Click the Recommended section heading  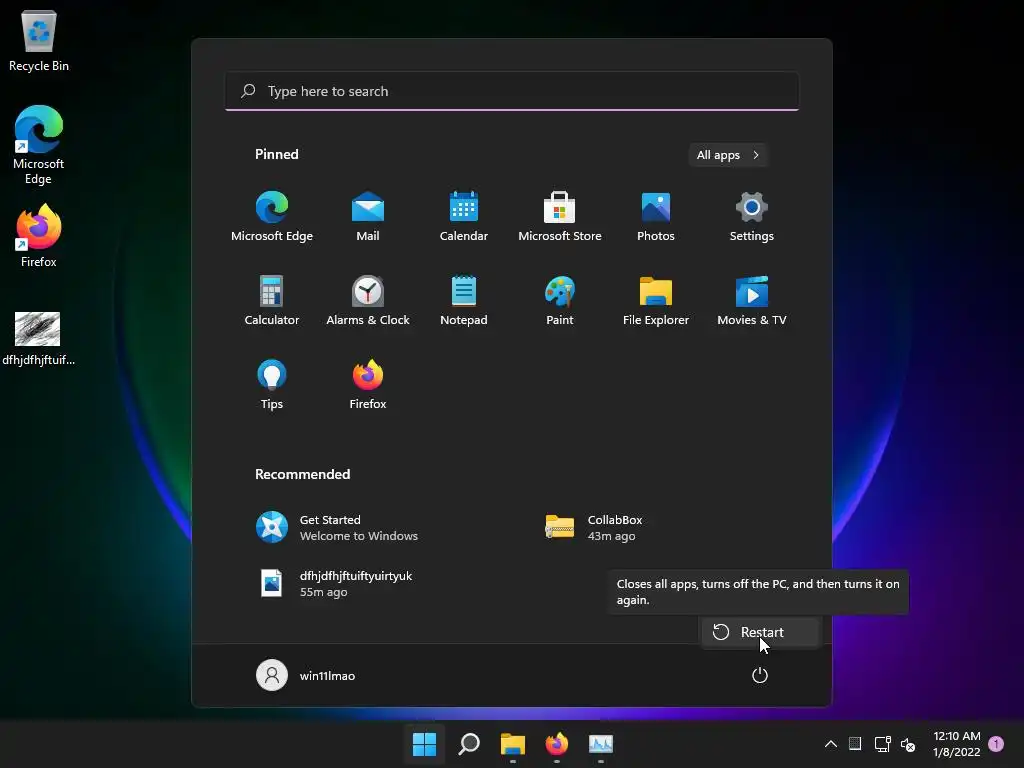[302, 474]
